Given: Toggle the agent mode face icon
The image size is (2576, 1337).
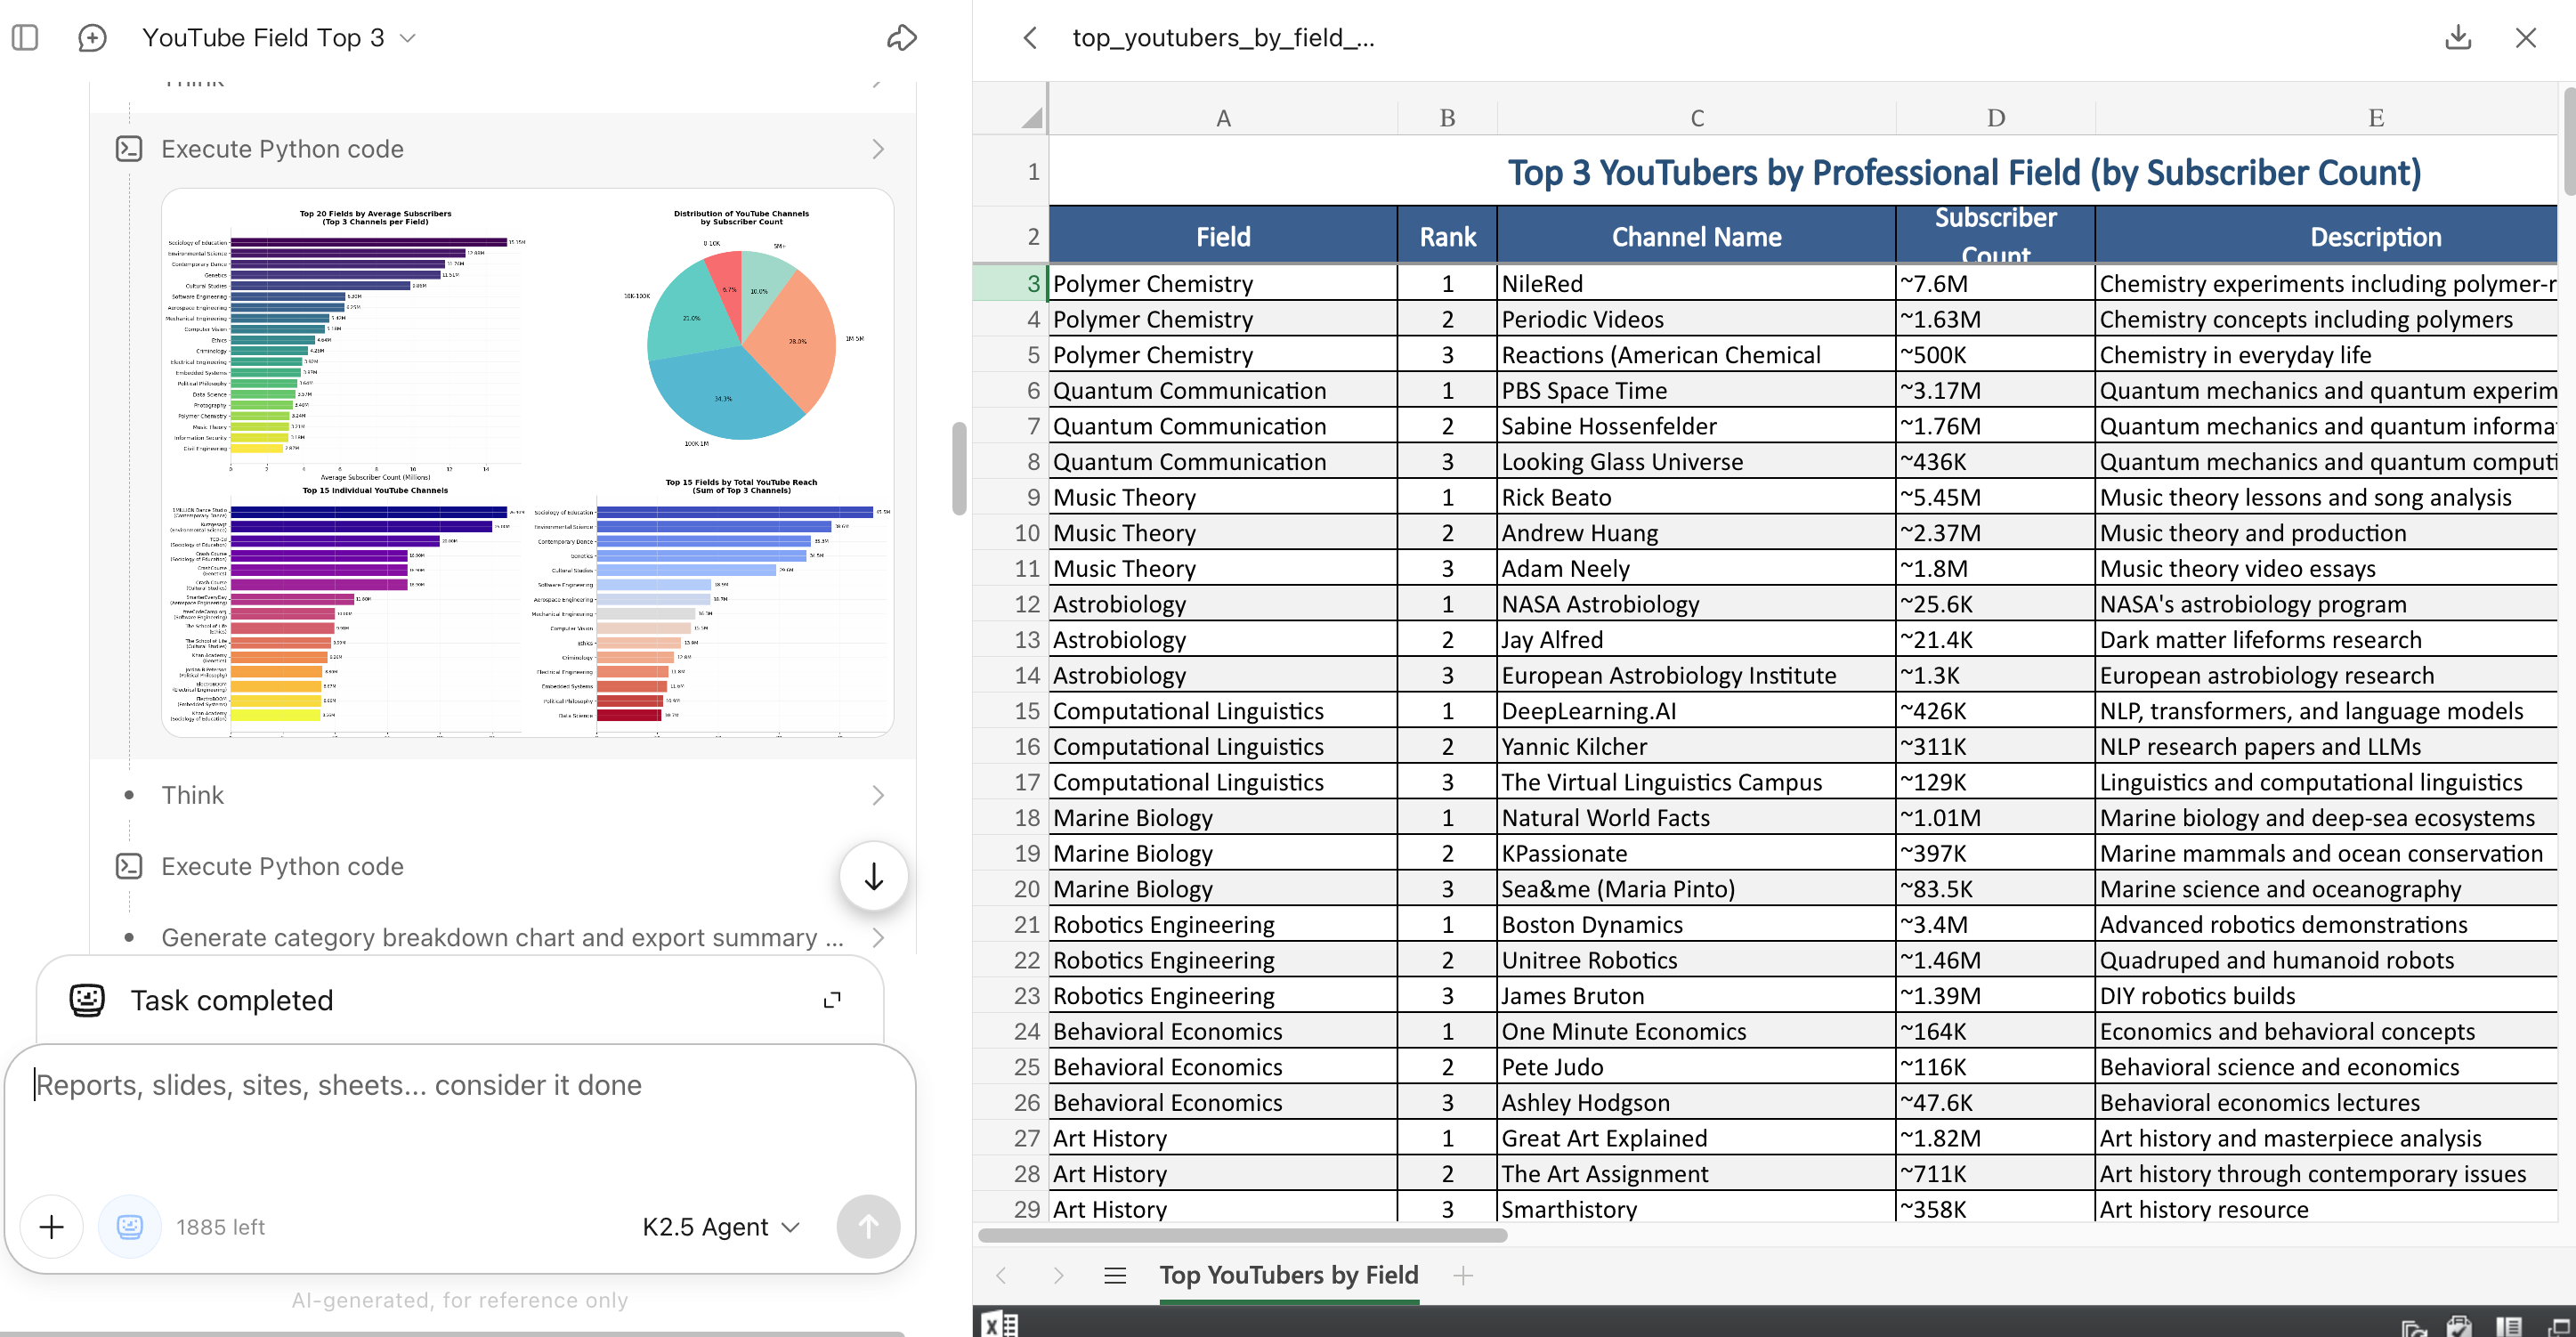Looking at the screenshot, I should (x=130, y=1226).
